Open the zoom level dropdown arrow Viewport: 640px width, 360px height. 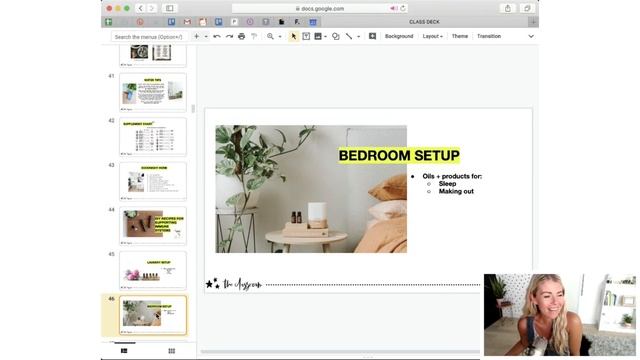280,36
